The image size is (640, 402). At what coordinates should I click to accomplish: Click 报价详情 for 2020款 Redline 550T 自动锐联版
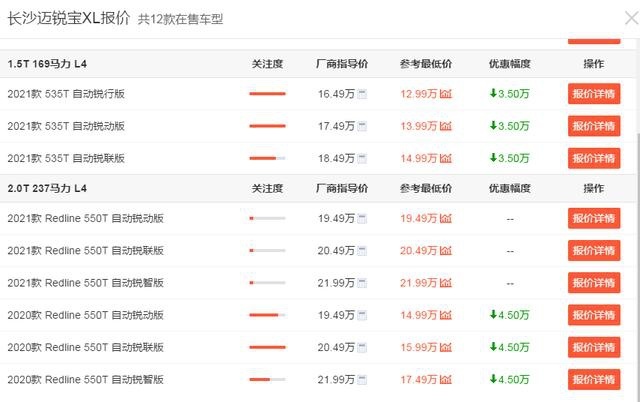[594, 347]
